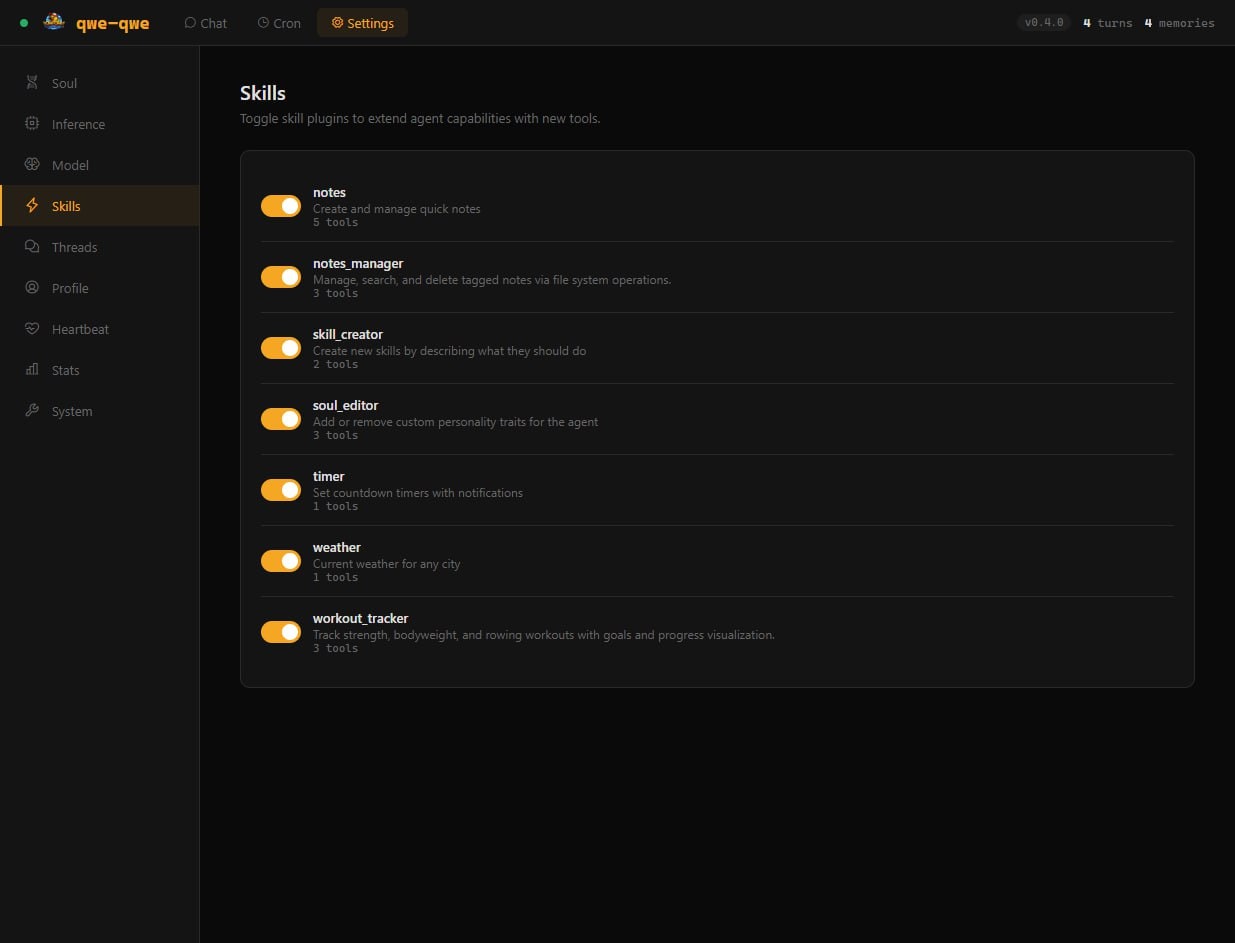Open the Soul section in the sidebar
Image resolution: width=1235 pixels, height=943 pixels.
(x=64, y=83)
